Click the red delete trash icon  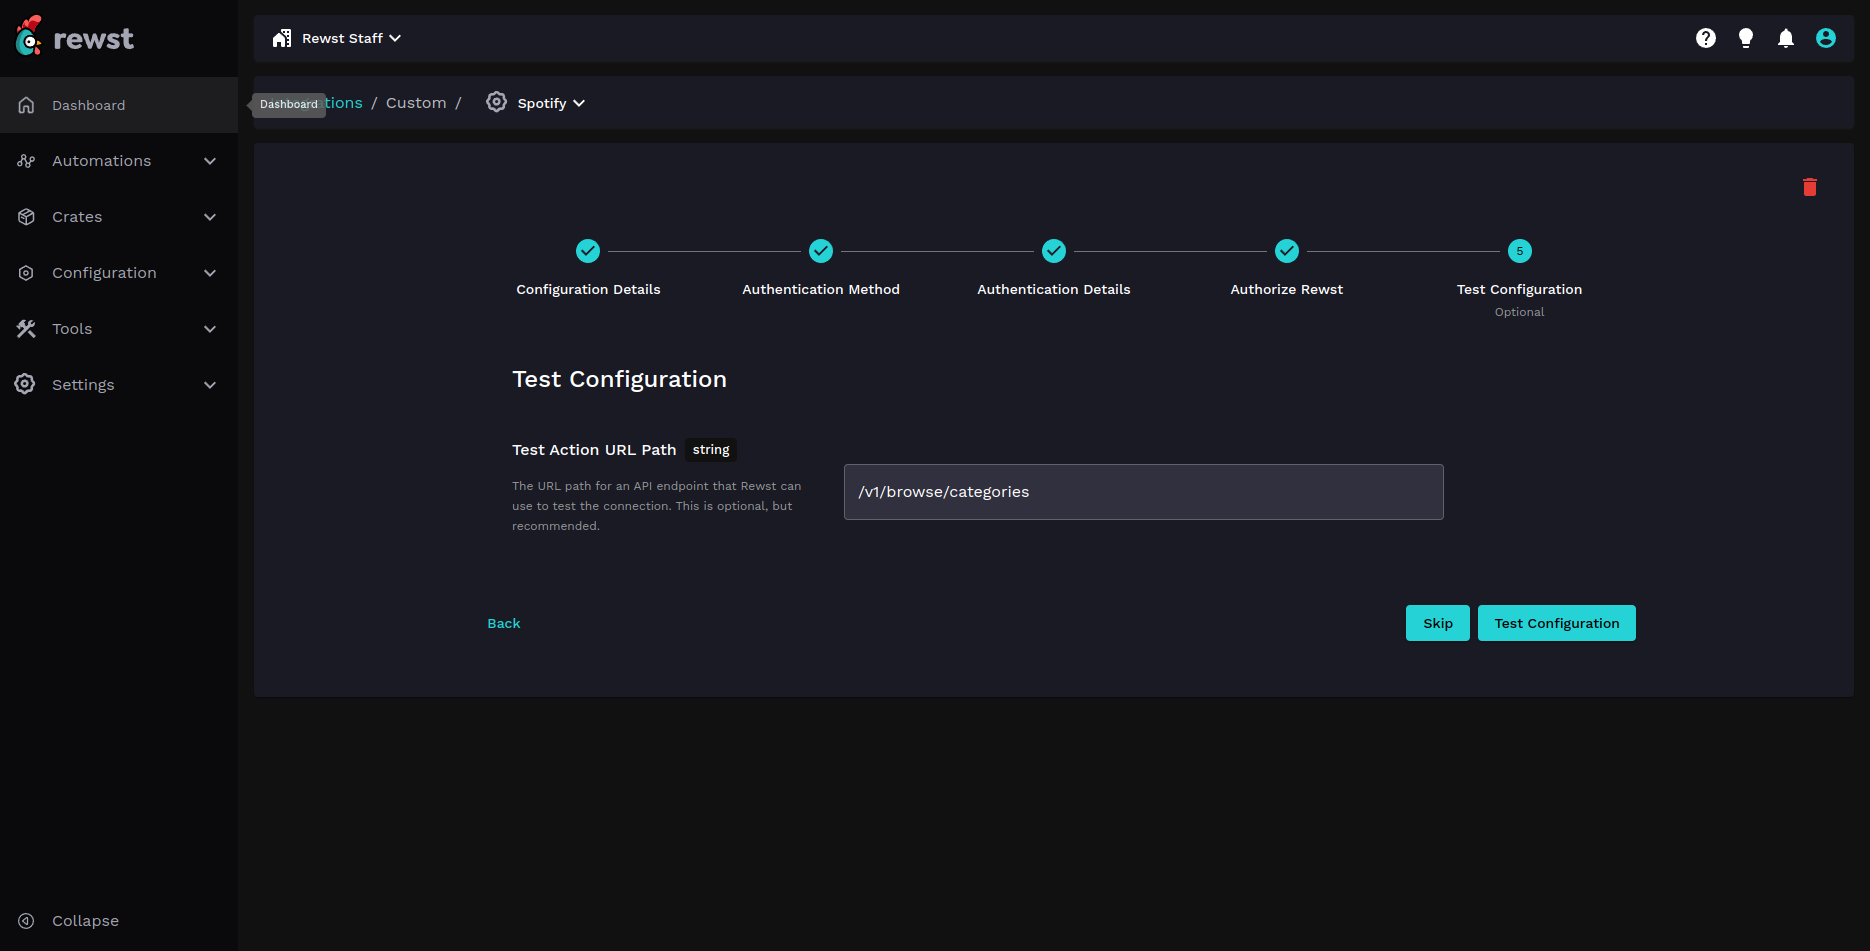[x=1809, y=187]
